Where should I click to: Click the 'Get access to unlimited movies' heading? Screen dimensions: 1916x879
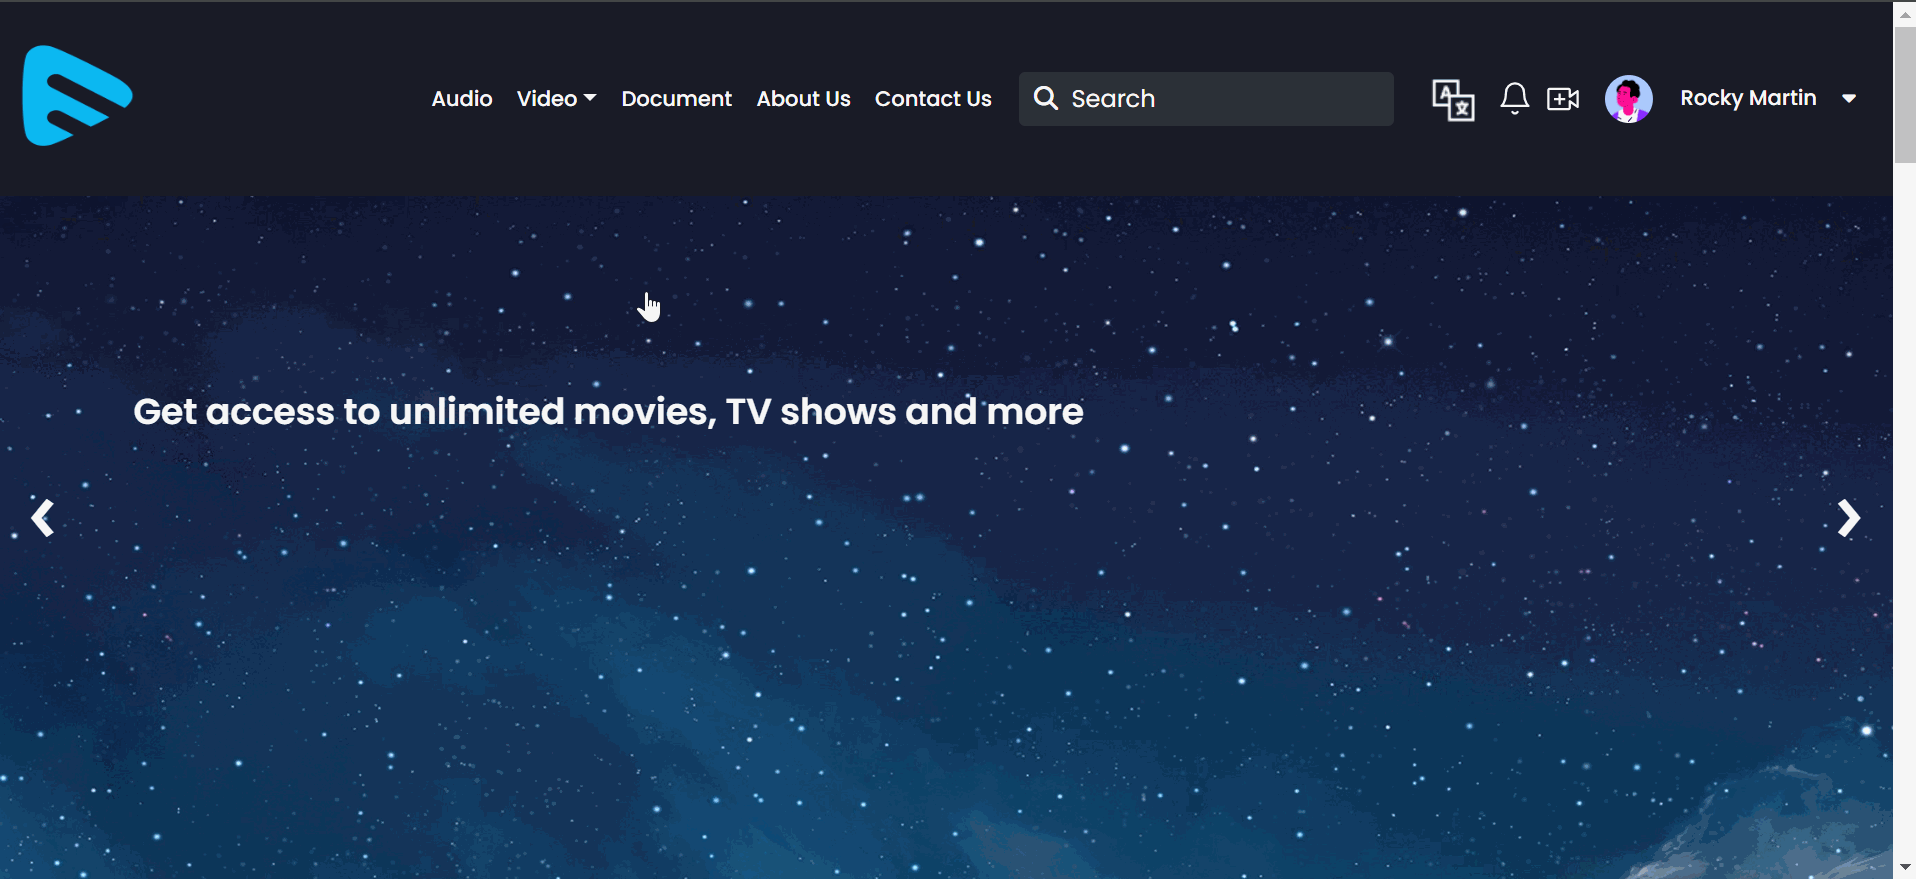[608, 411]
